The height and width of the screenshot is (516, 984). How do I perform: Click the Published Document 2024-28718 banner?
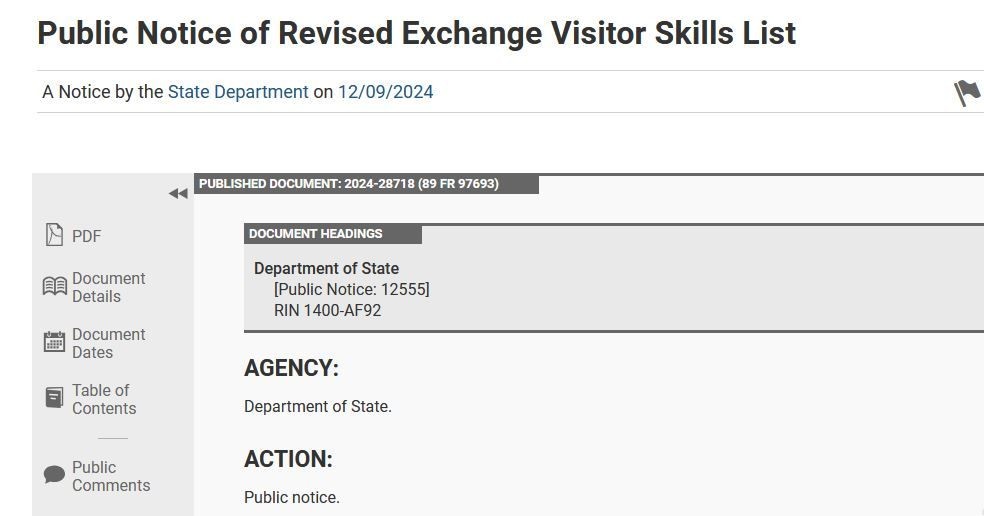pyautogui.click(x=348, y=184)
